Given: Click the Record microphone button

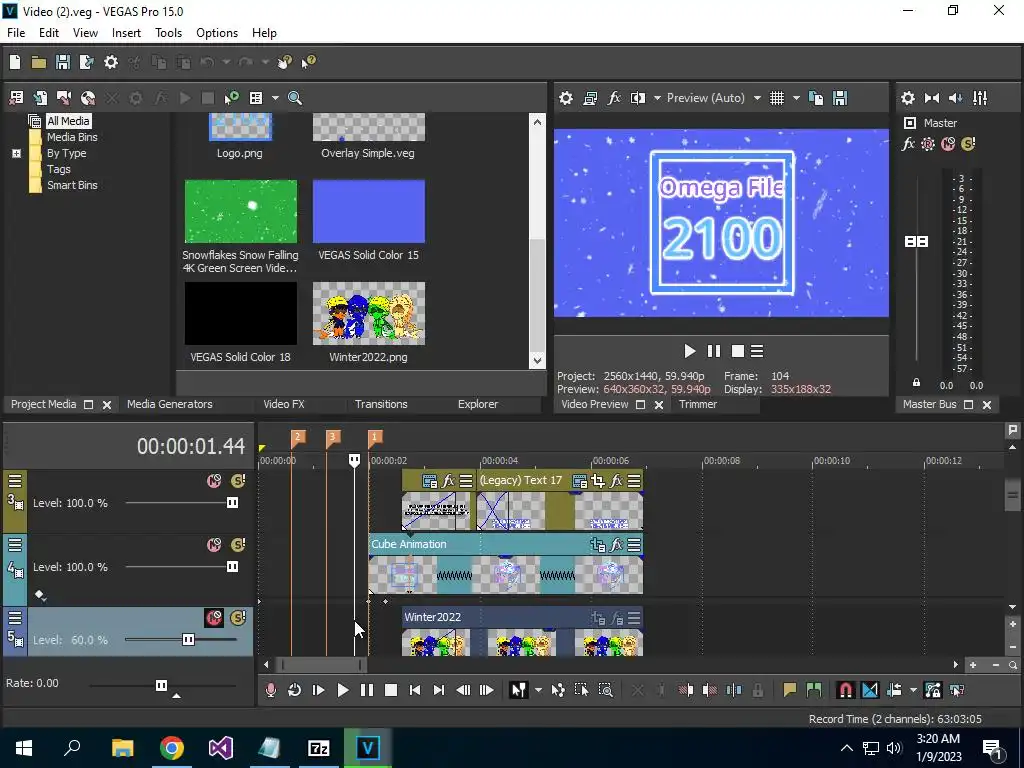Looking at the screenshot, I should (x=270, y=690).
